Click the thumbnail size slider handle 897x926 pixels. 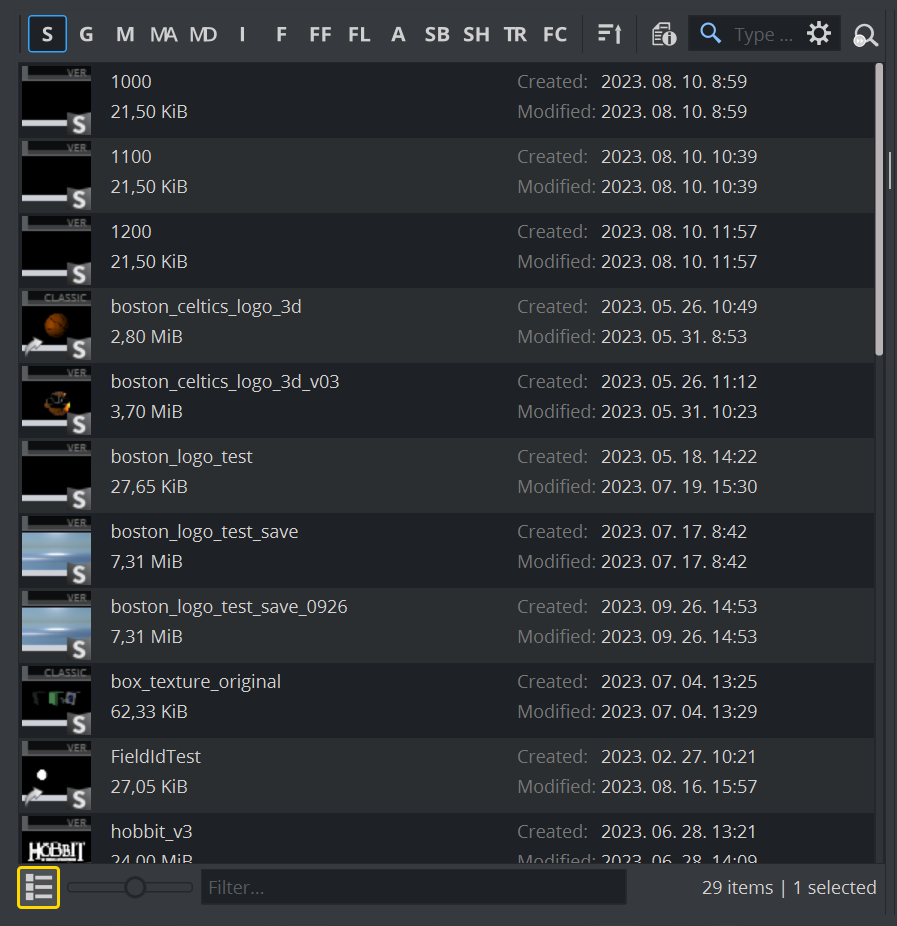click(x=135, y=887)
